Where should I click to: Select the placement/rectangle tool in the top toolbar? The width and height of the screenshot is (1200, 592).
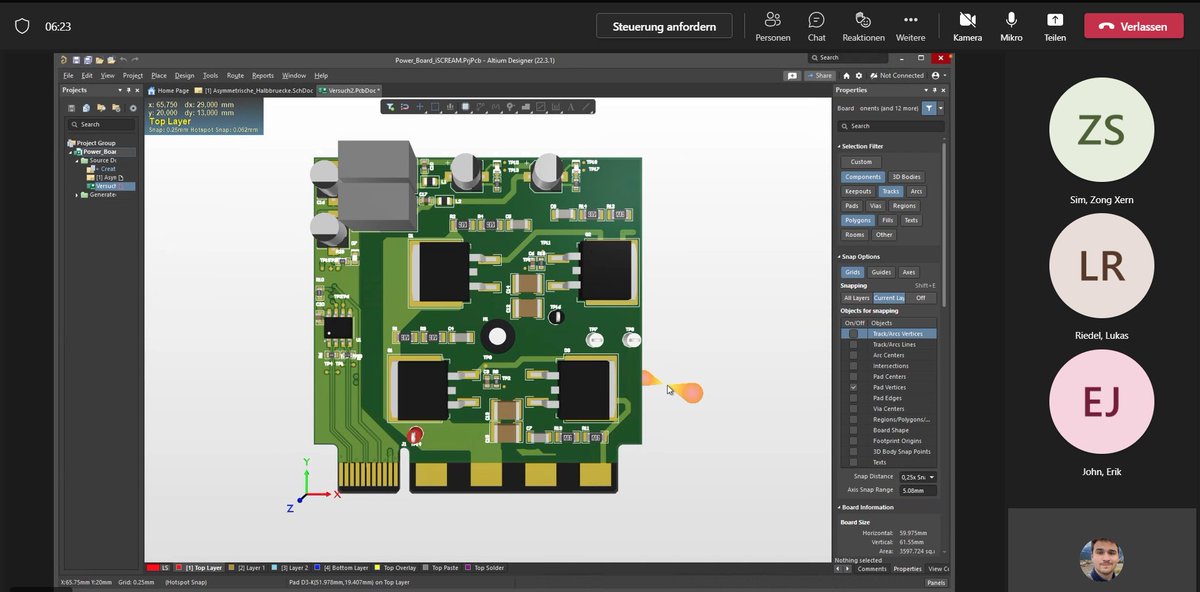pyautogui.click(x=434, y=106)
